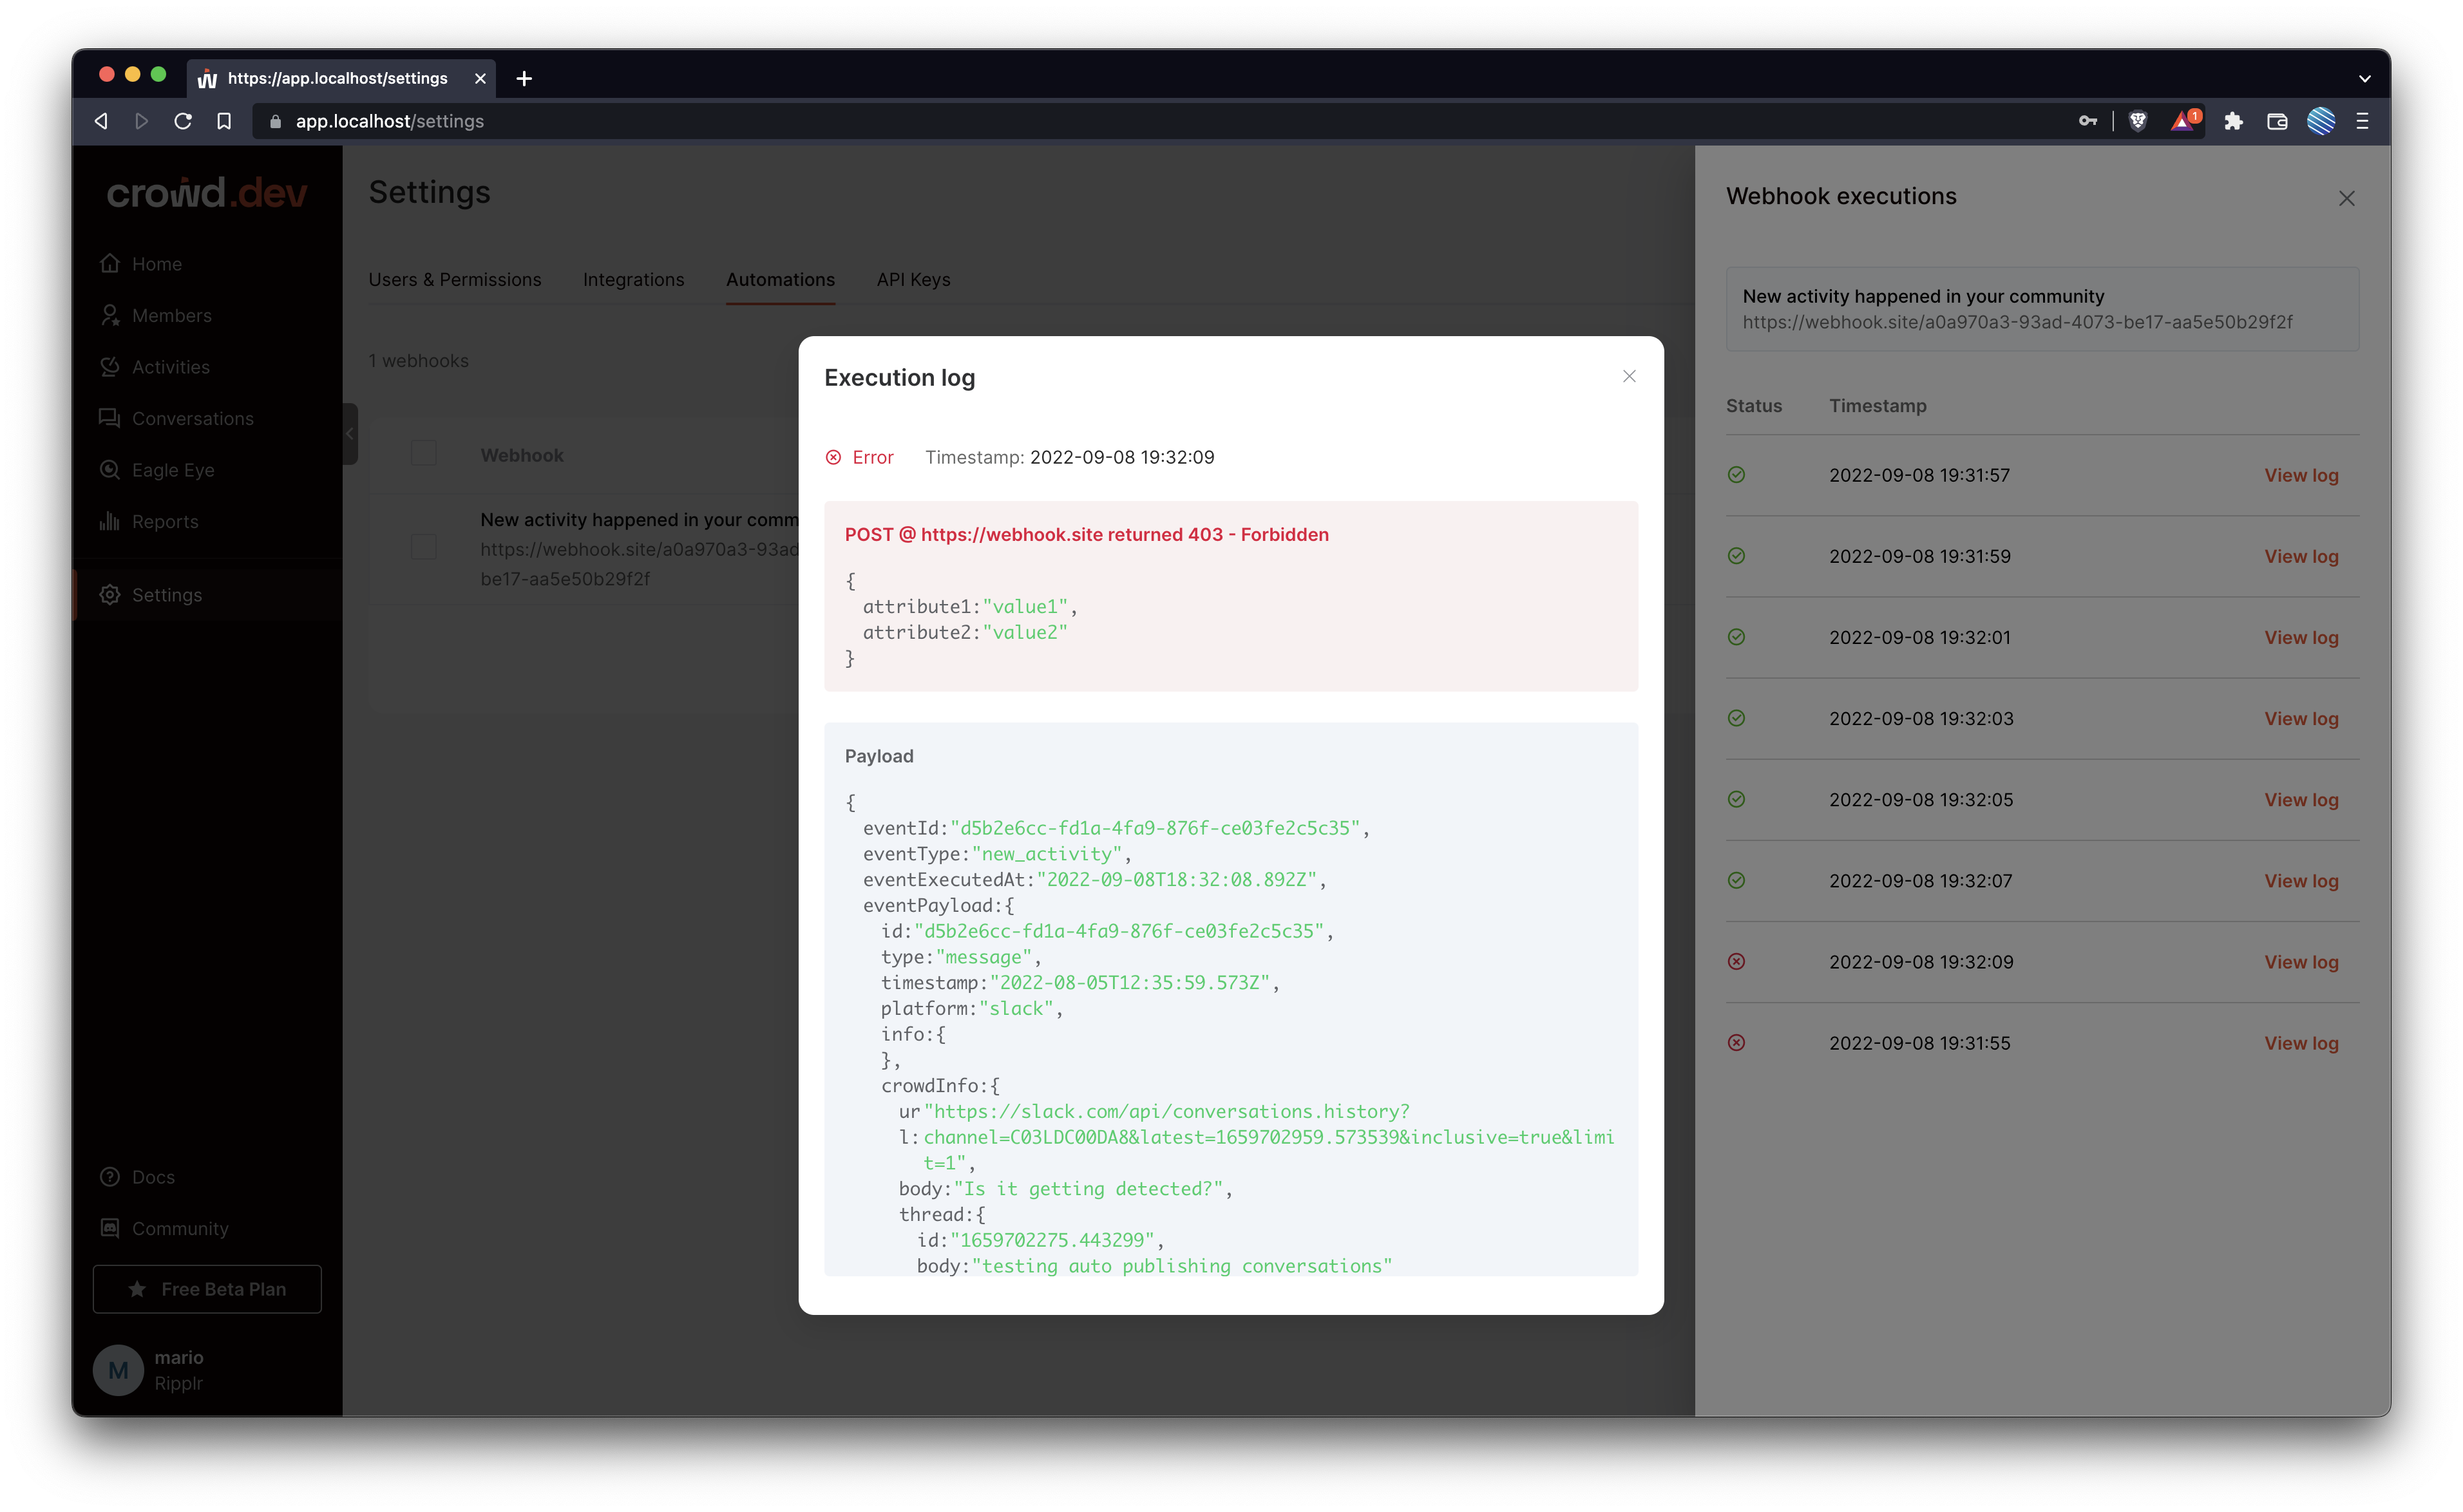View log for 19:32:09 execution
The width and height of the screenshot is (2463, 1512).
click(2301, 961)
